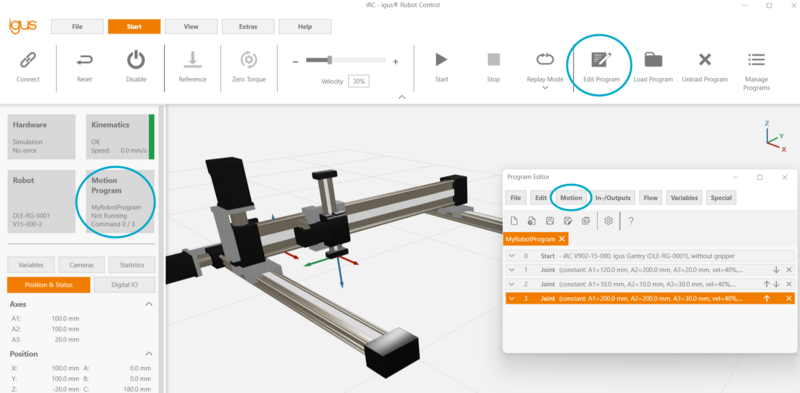This screenshot has height=393, width=800.
Task: Expand command 0 Start row
Action: 512,256
